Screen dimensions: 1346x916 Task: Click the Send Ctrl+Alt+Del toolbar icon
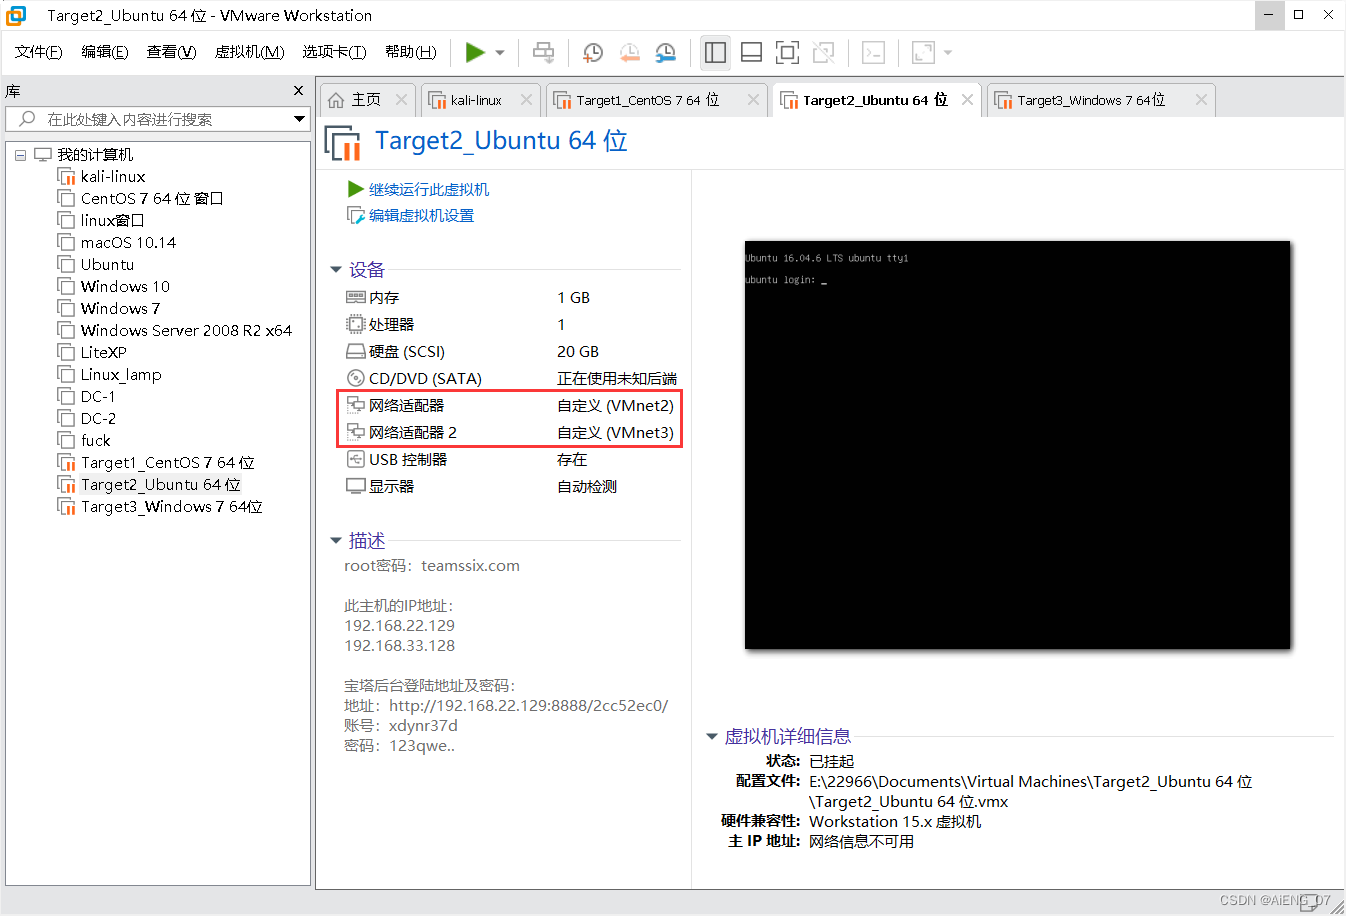pos(543,52)
